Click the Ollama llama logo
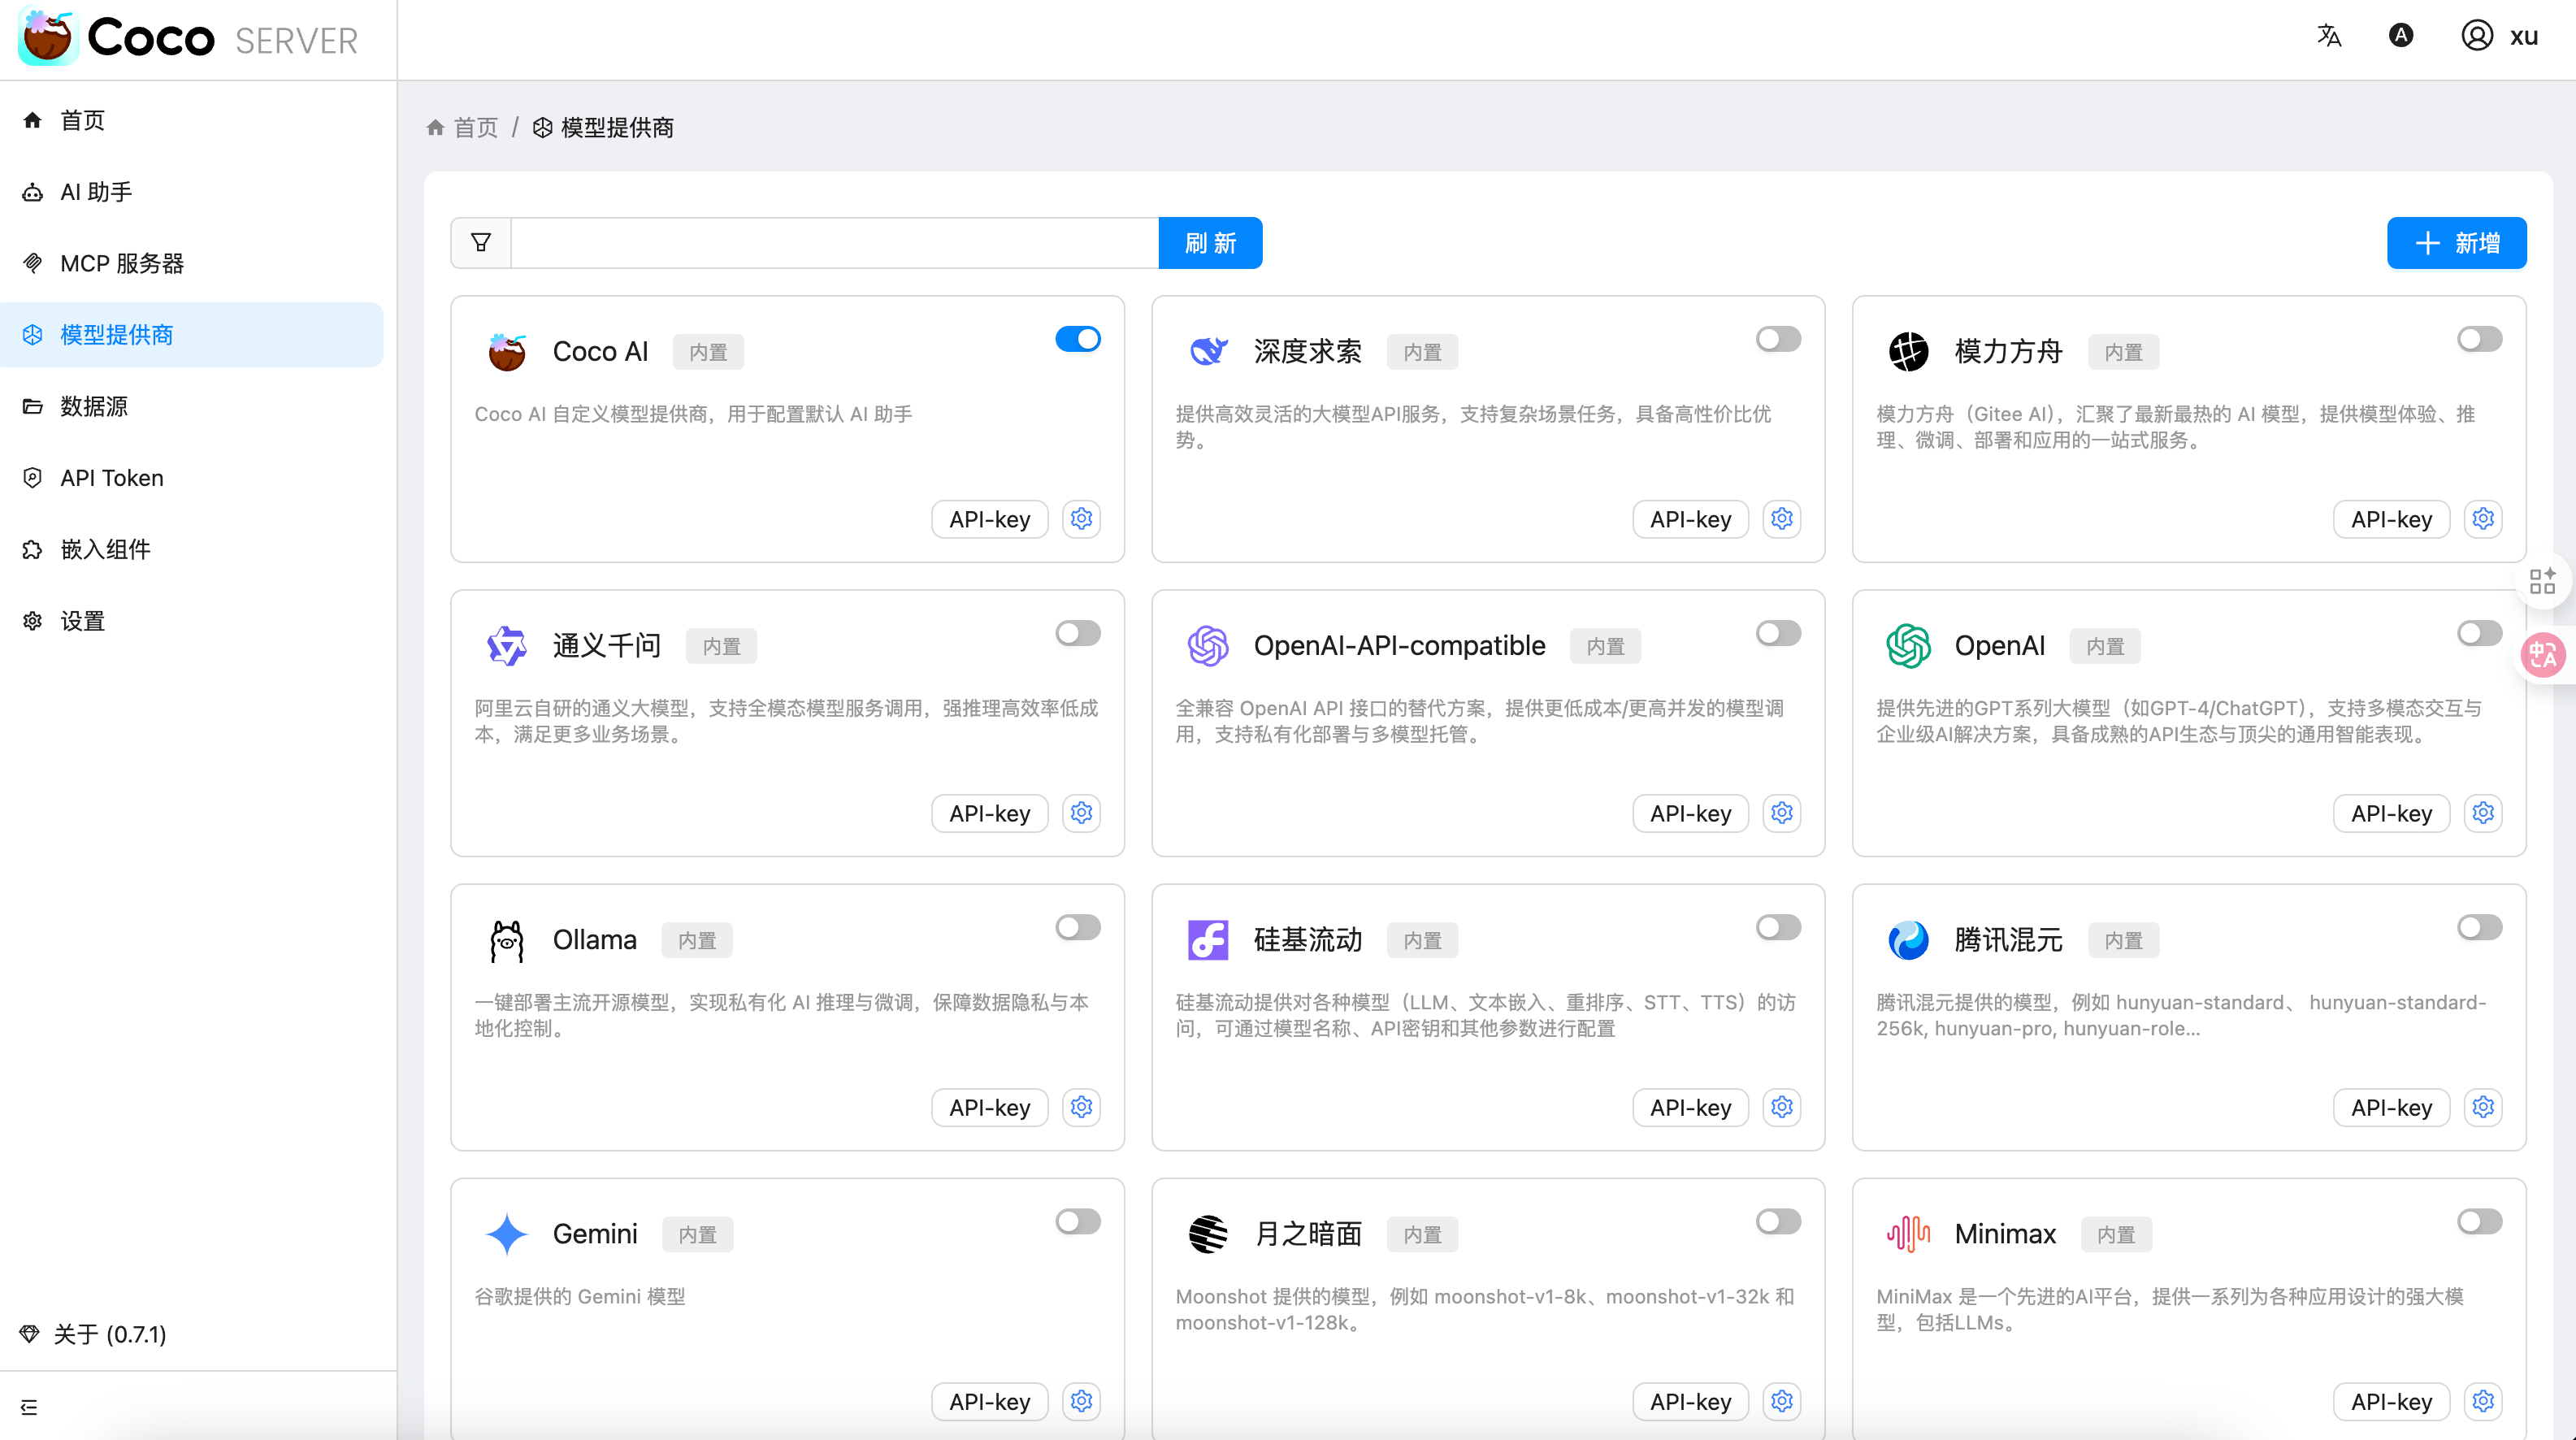Image resolution: width=2576 pixels, height=1440 pixels. pos(507,940)
